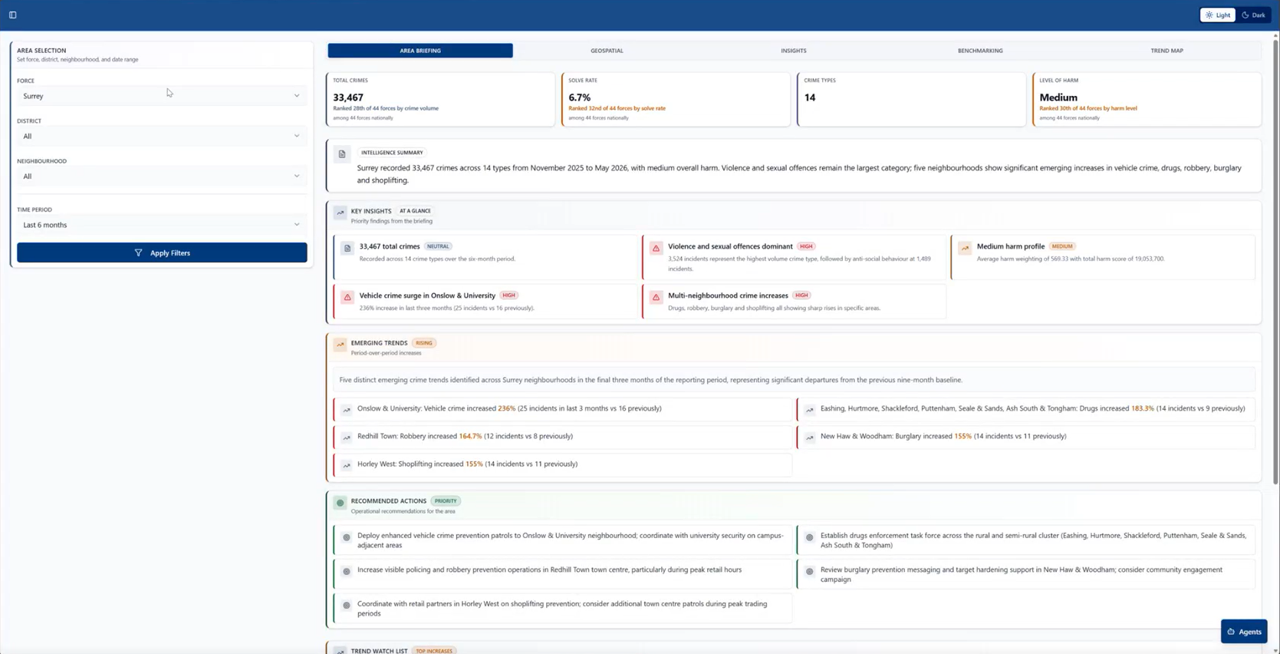Click trend icon on Horley West shoplifting row
This screenshot has width=1280, height=654.
click(347, 465)
